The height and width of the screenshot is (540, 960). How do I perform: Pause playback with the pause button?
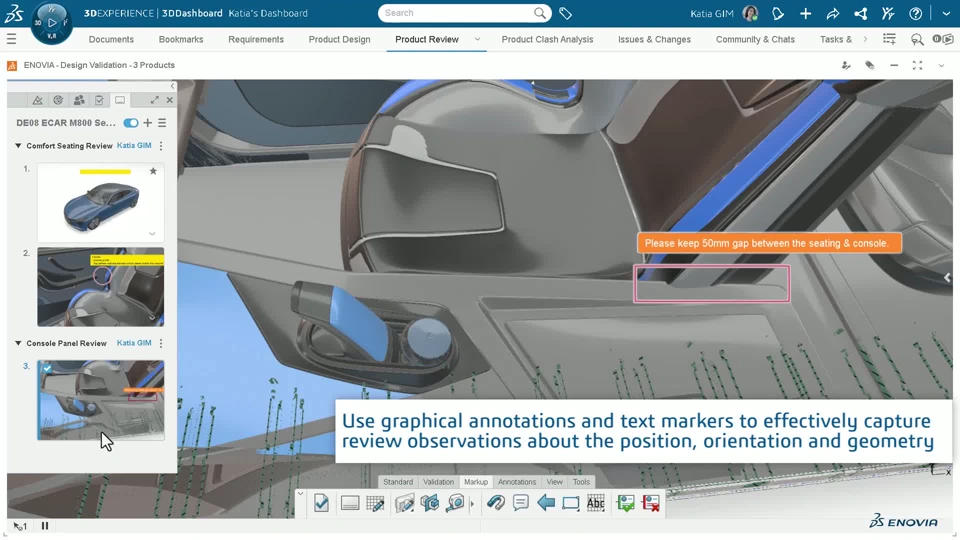pyautogui.click(x=45, y=526)
